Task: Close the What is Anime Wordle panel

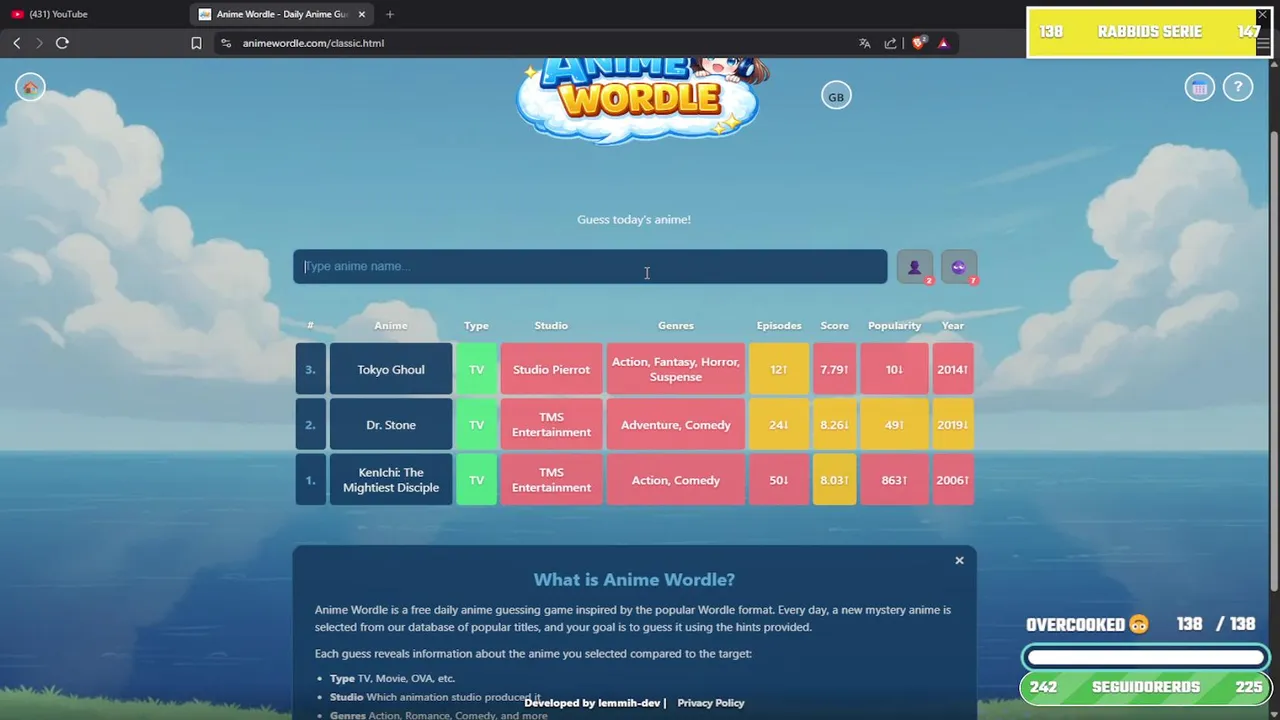Action: point(959,560)
